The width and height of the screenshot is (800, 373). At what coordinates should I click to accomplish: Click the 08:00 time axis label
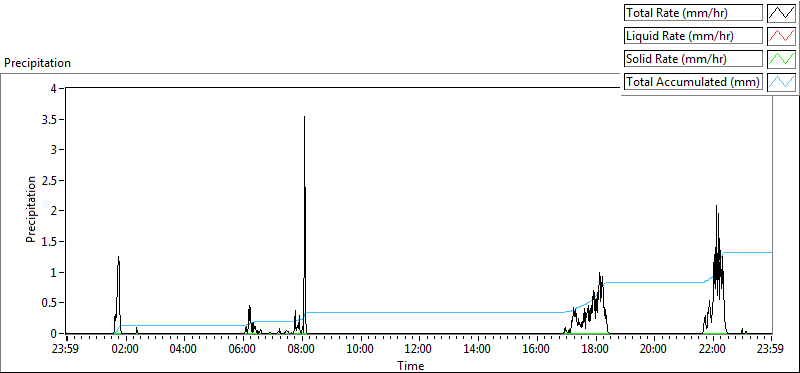tap(301, 350)
